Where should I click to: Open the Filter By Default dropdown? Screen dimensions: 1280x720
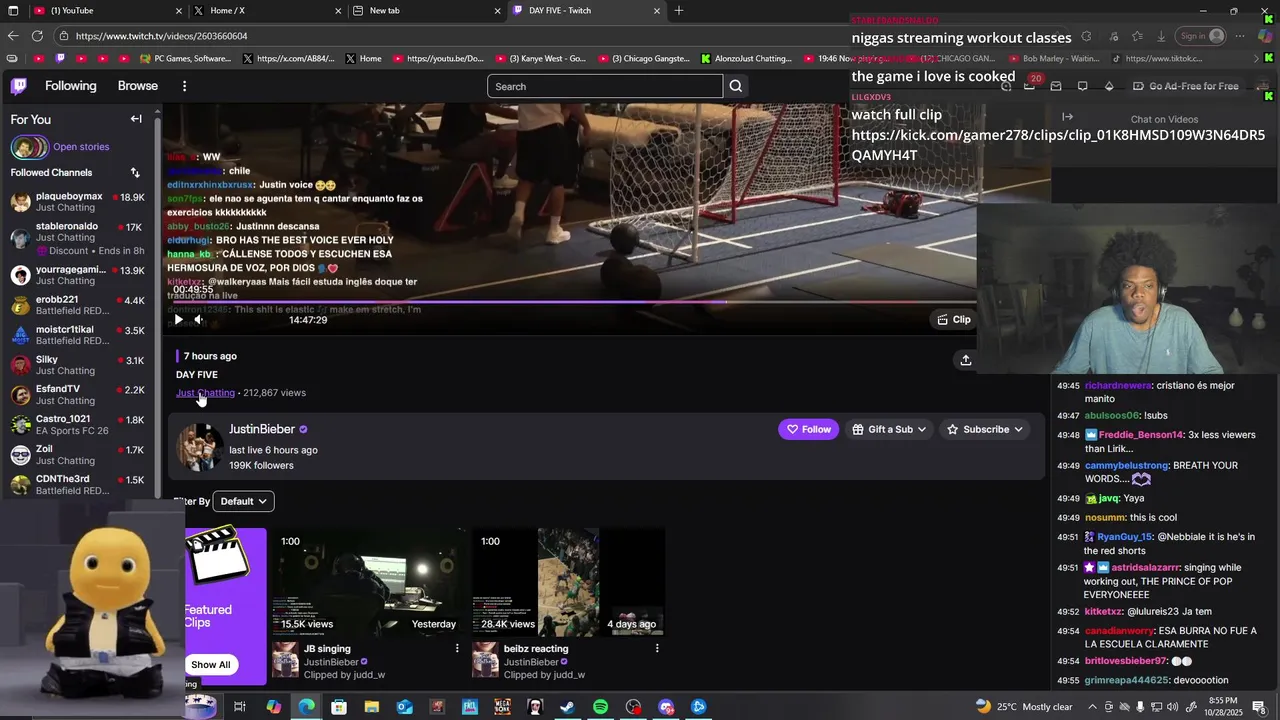(x=243, y=502)
